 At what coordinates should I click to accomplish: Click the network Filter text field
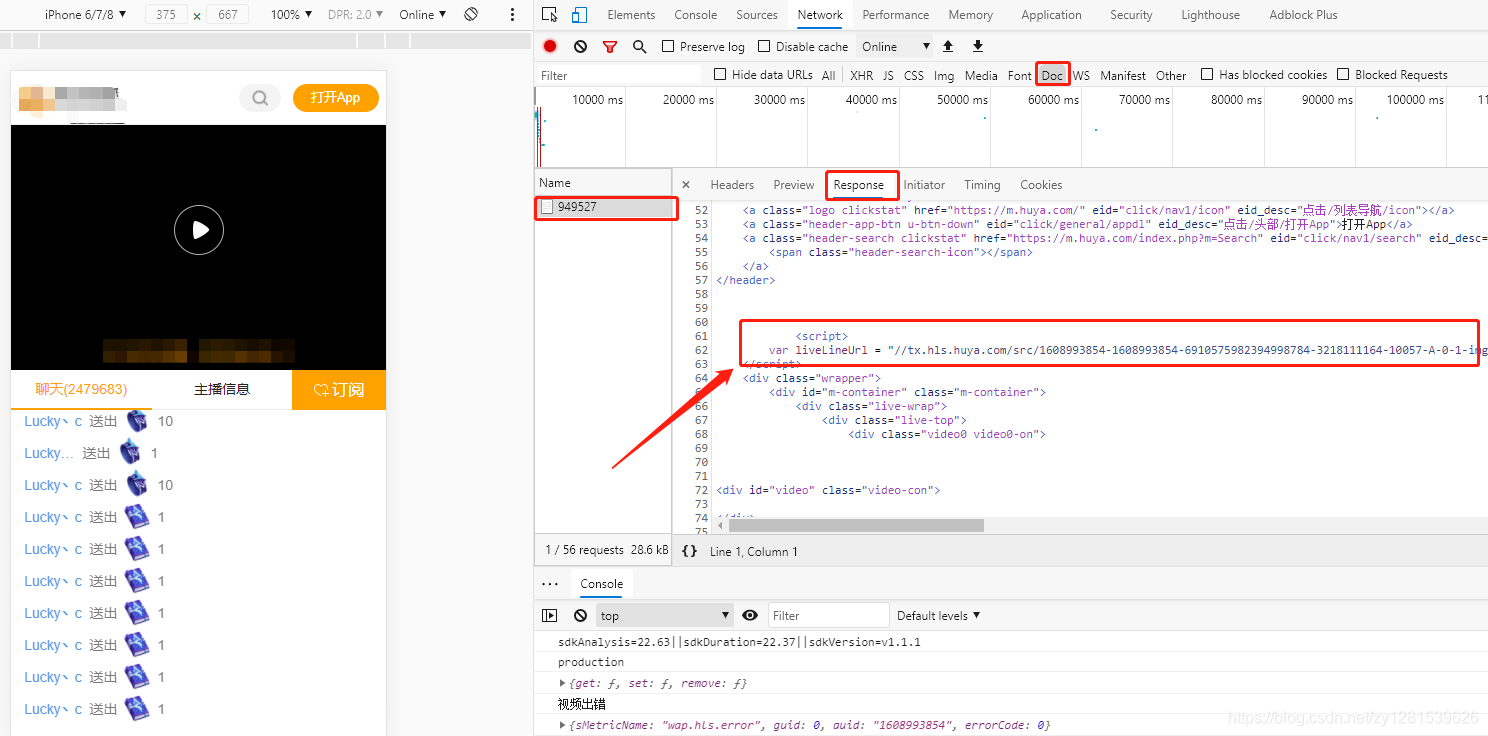[618, 75]
